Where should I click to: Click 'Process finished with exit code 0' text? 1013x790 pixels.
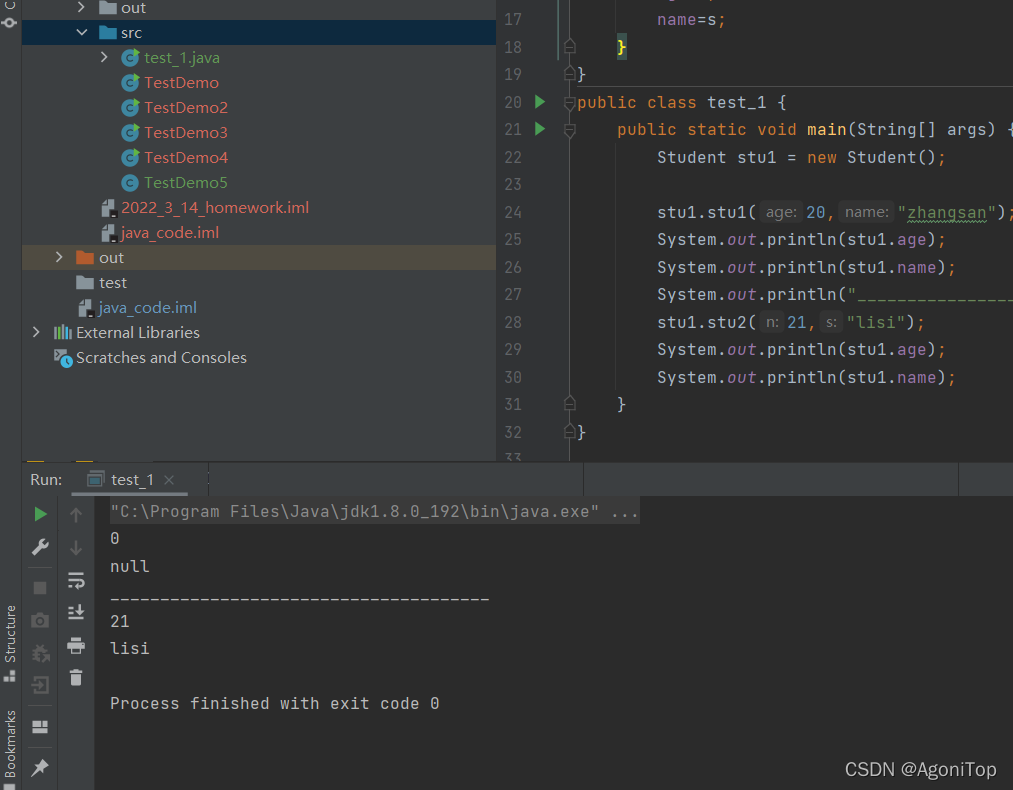pyautogui.click(x=275, y=703)
